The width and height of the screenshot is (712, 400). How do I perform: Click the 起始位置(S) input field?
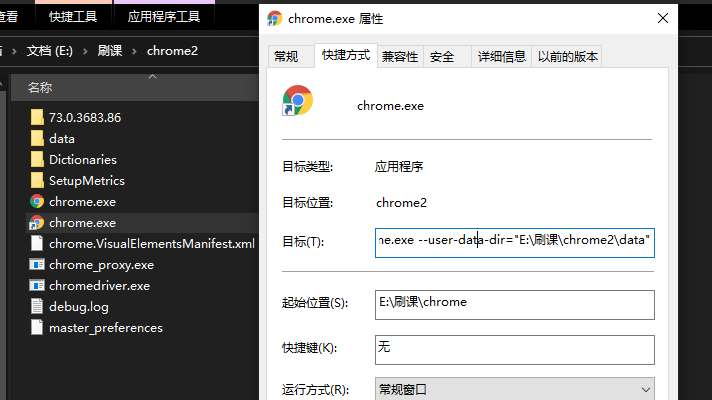coord(514,305)
